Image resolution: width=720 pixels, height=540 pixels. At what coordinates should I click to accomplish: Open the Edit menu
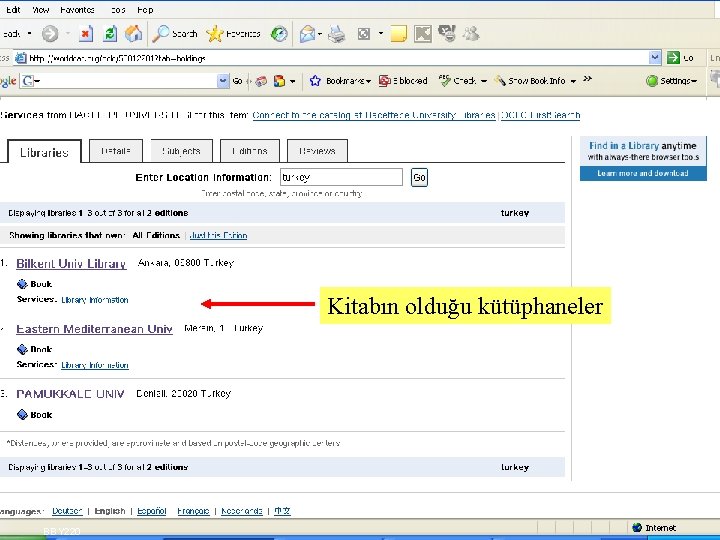point(13,10)
